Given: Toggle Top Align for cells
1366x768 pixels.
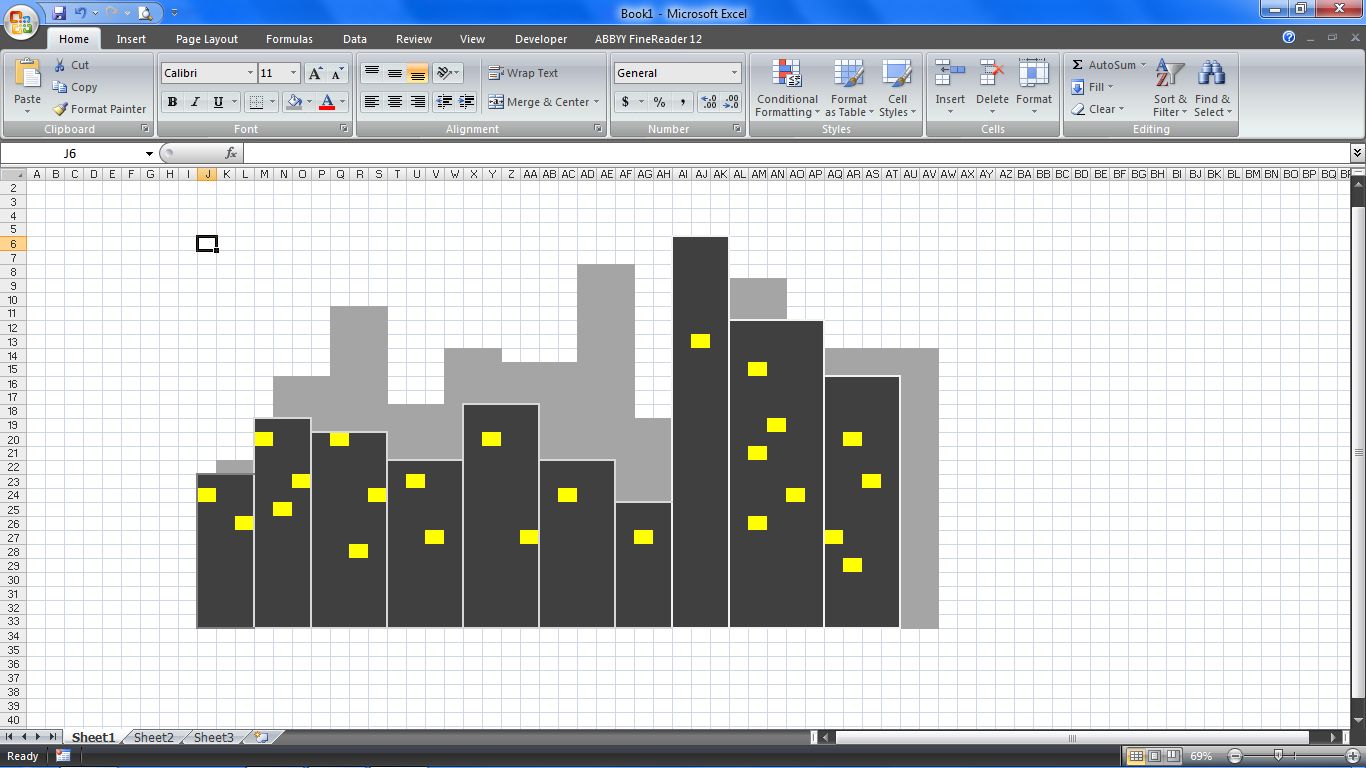Looking at the screenshot, I should tap(371, 73).
